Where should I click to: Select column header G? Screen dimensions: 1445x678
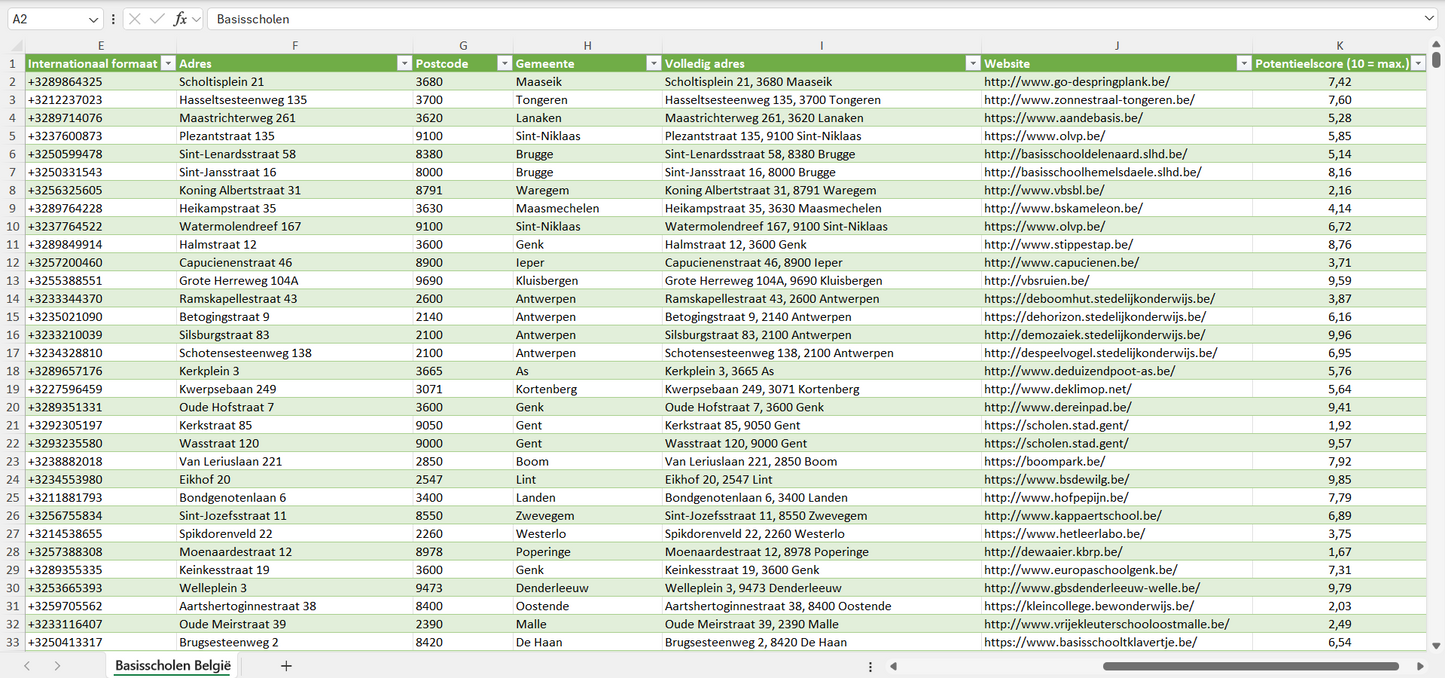tap(463, 46)
